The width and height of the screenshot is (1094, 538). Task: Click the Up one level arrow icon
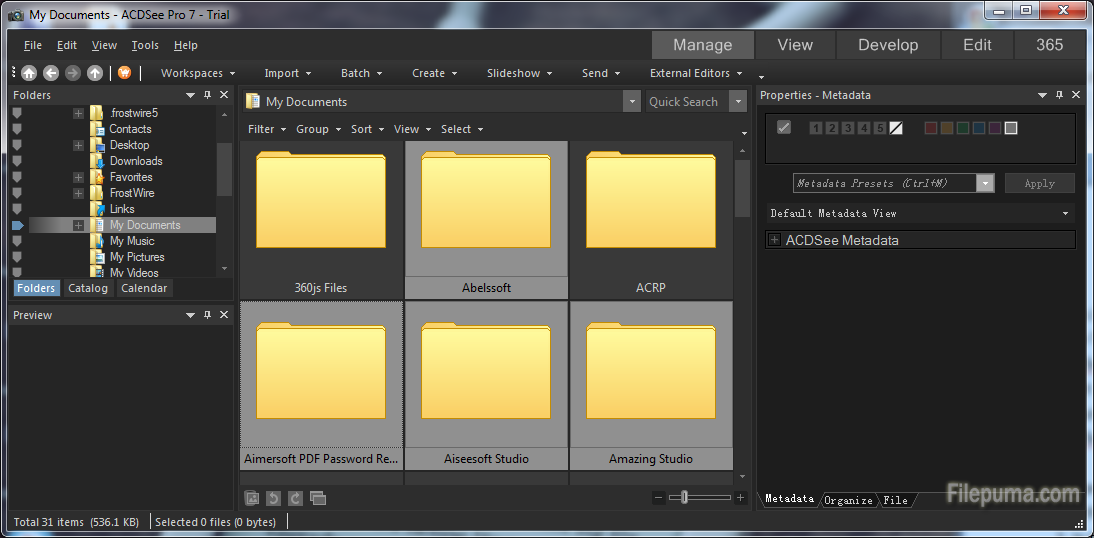coord(95,73)
